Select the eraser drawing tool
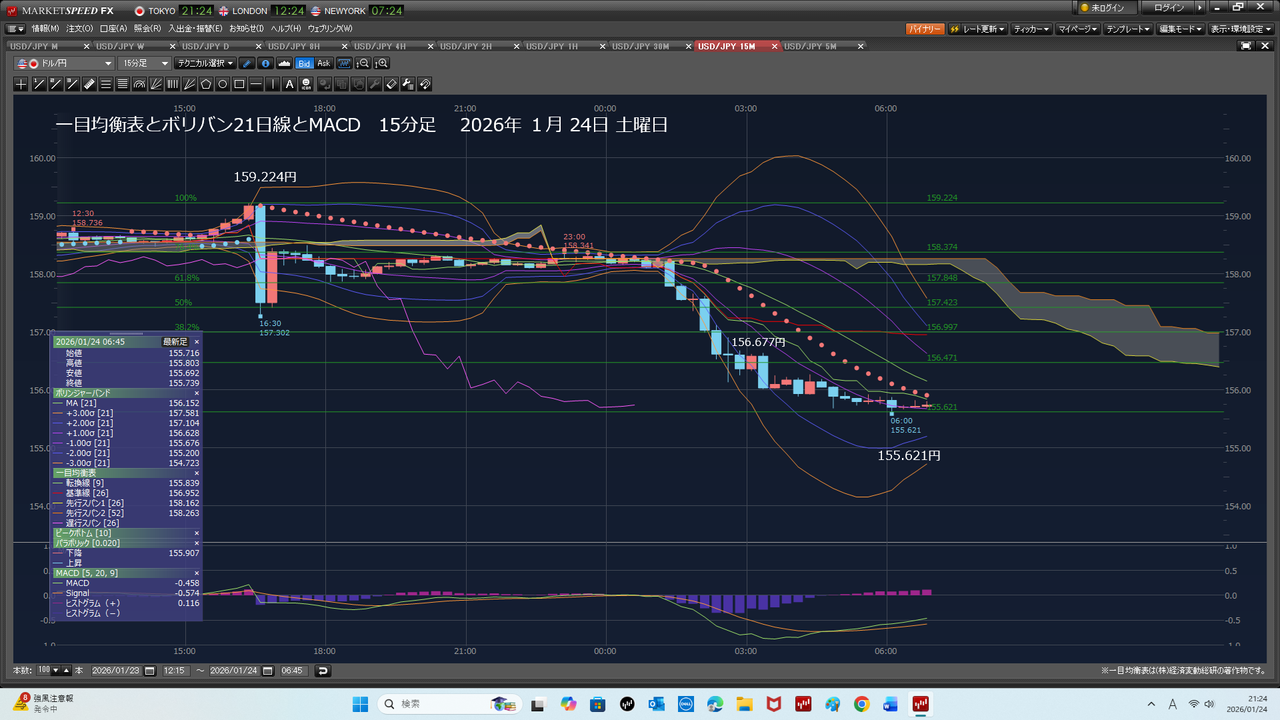 click(392, 84)
